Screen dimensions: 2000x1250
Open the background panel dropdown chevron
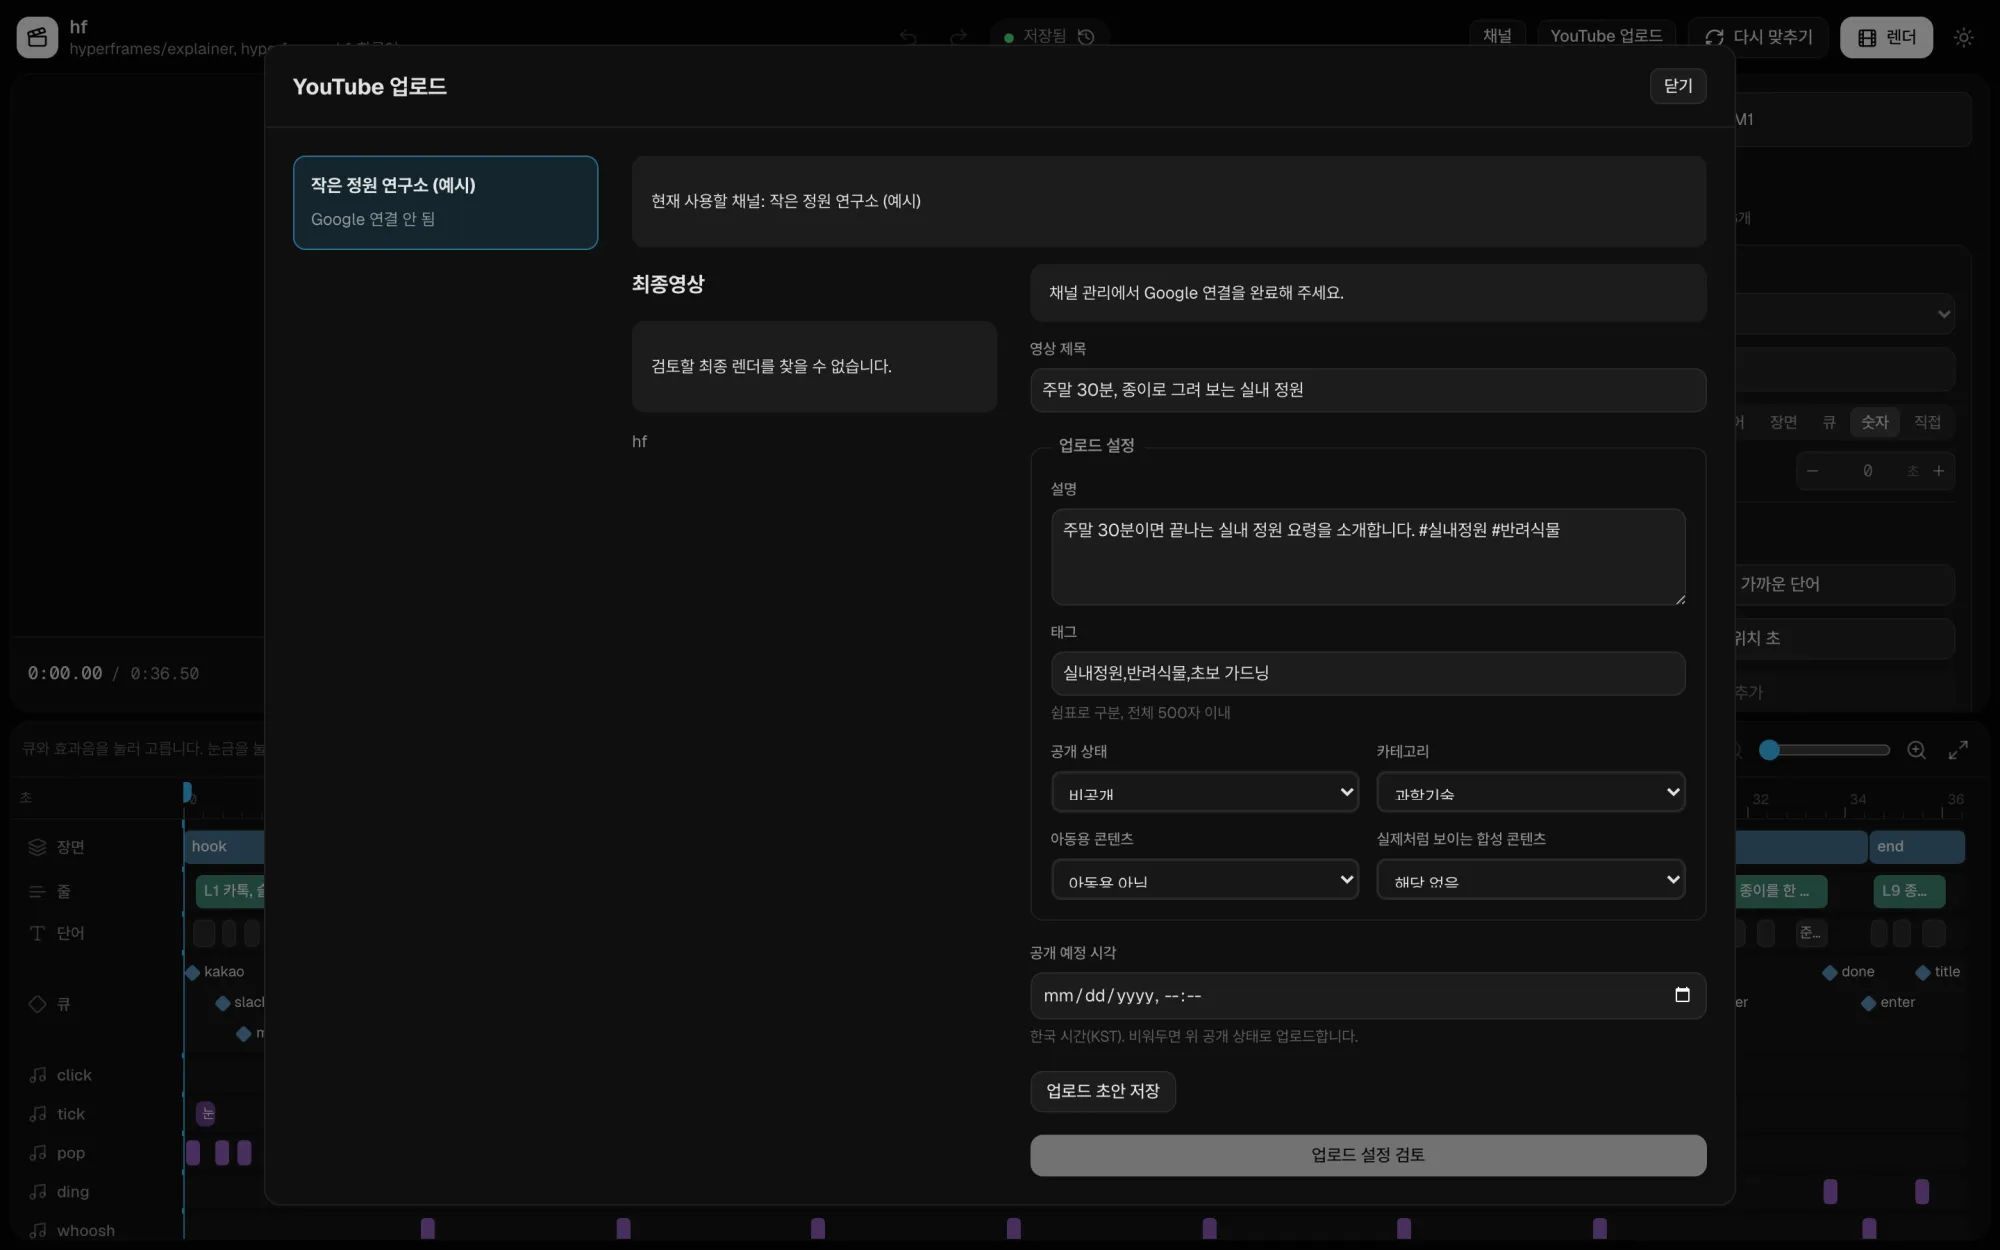click(x=1943, y=314)
